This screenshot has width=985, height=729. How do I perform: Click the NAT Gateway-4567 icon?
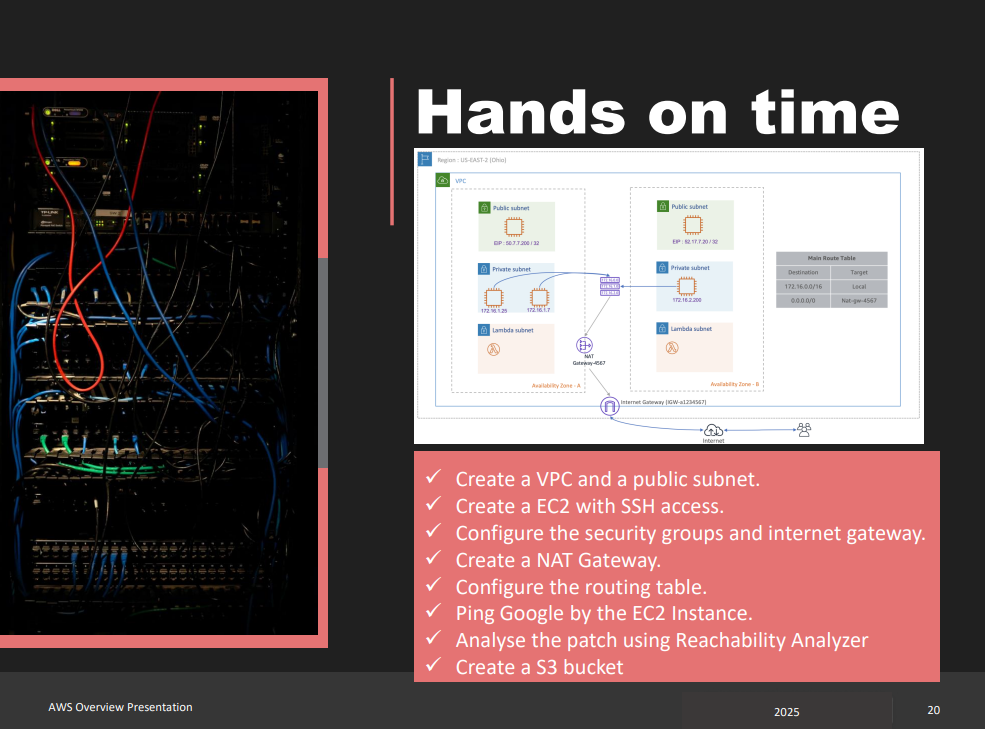tap(584, 345)
